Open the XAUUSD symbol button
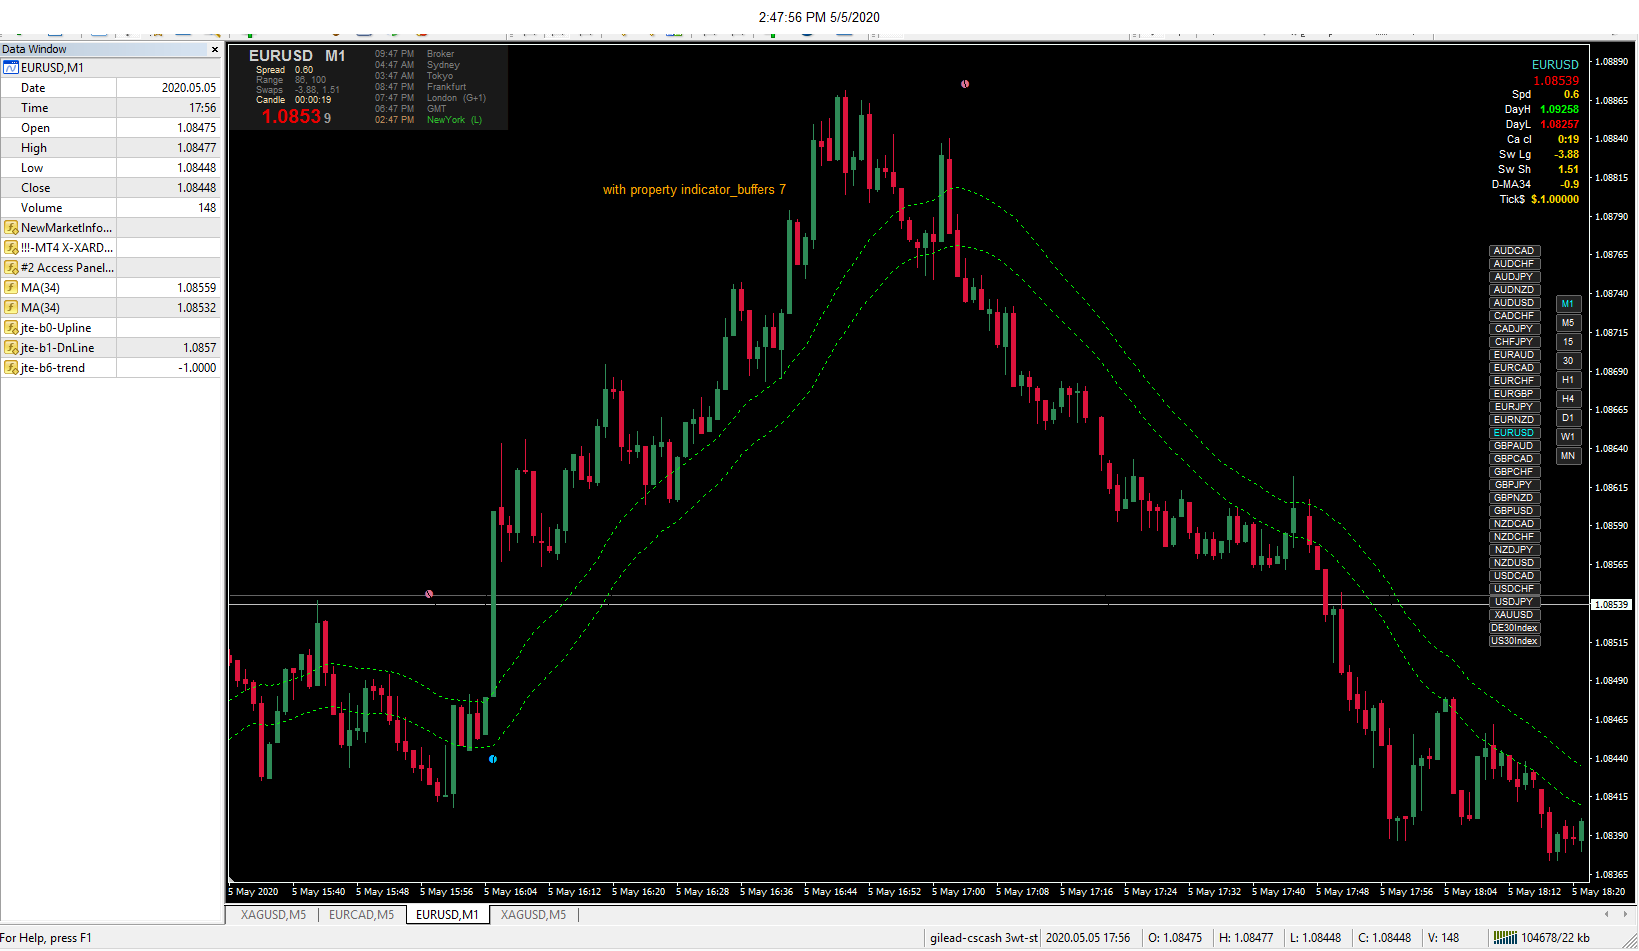This screenshot has height=951, width=1639. (1514, 615)
